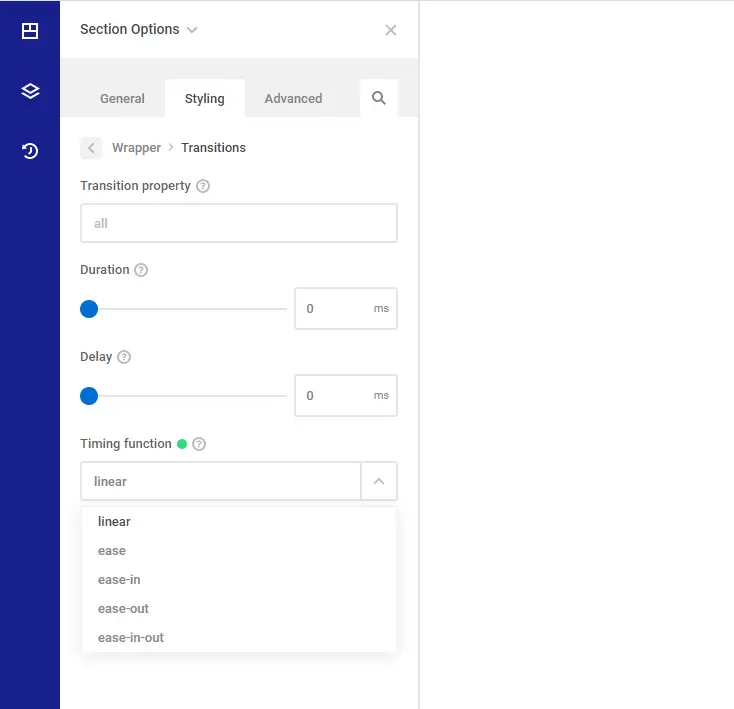Show help for Duration

141,270
